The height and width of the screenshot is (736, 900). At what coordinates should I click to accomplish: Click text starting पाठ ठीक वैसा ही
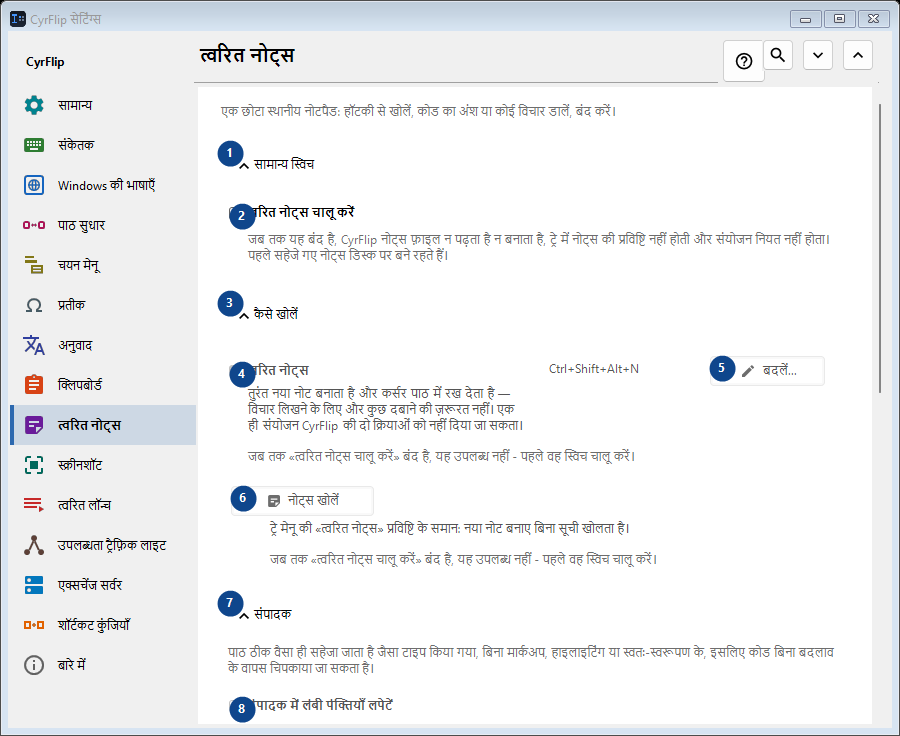pos(531,660)
